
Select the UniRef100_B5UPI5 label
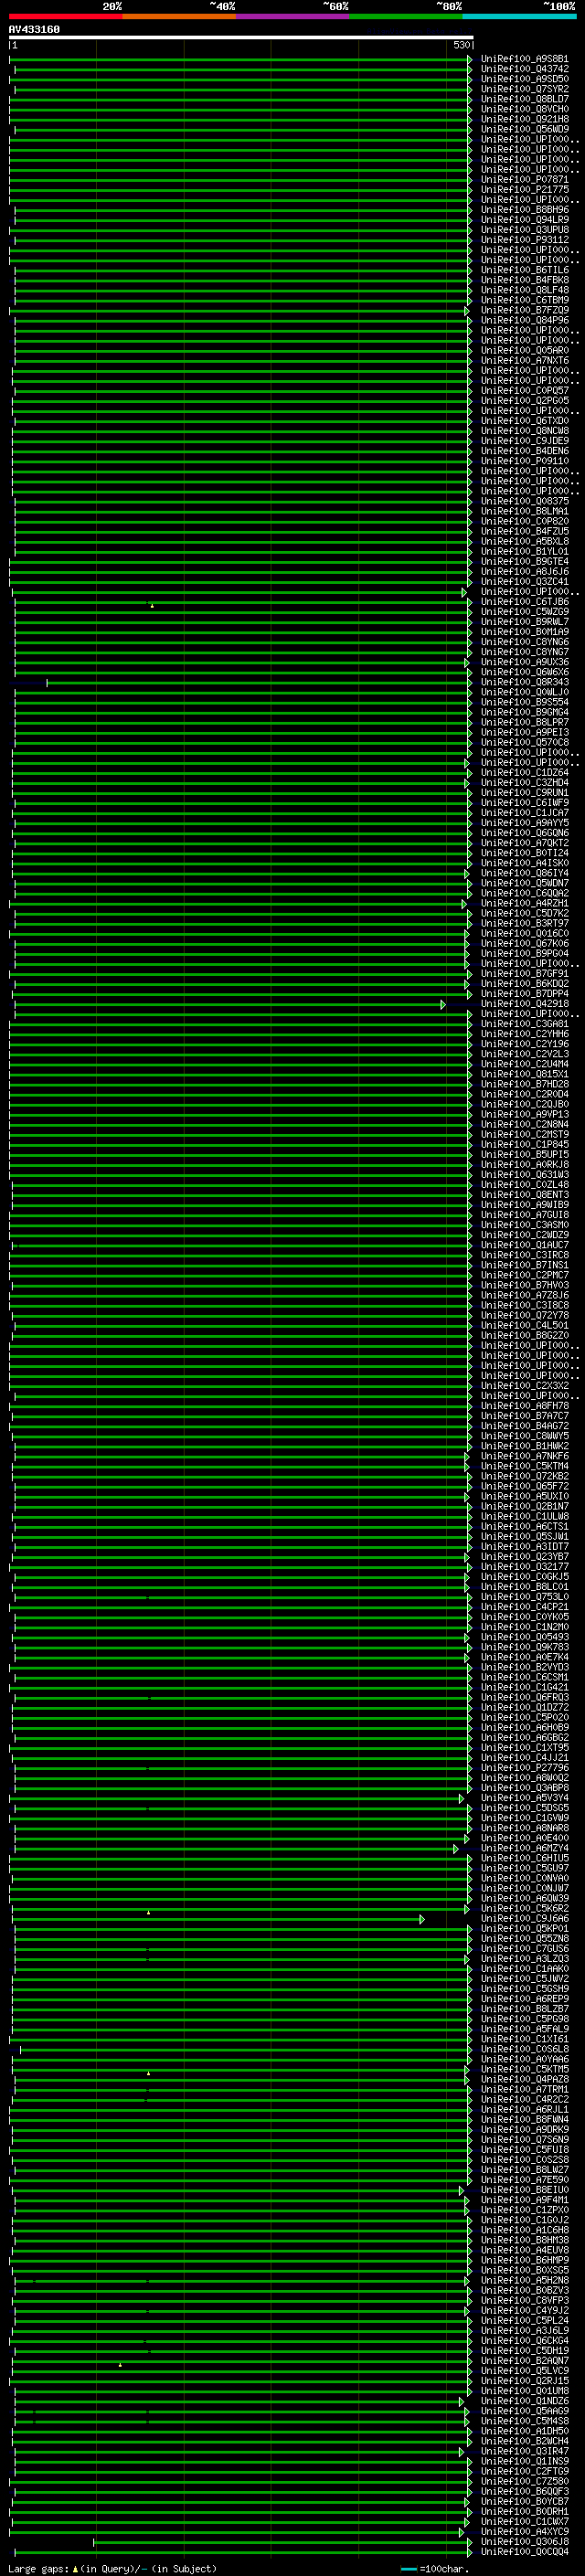click(524, 1154)
